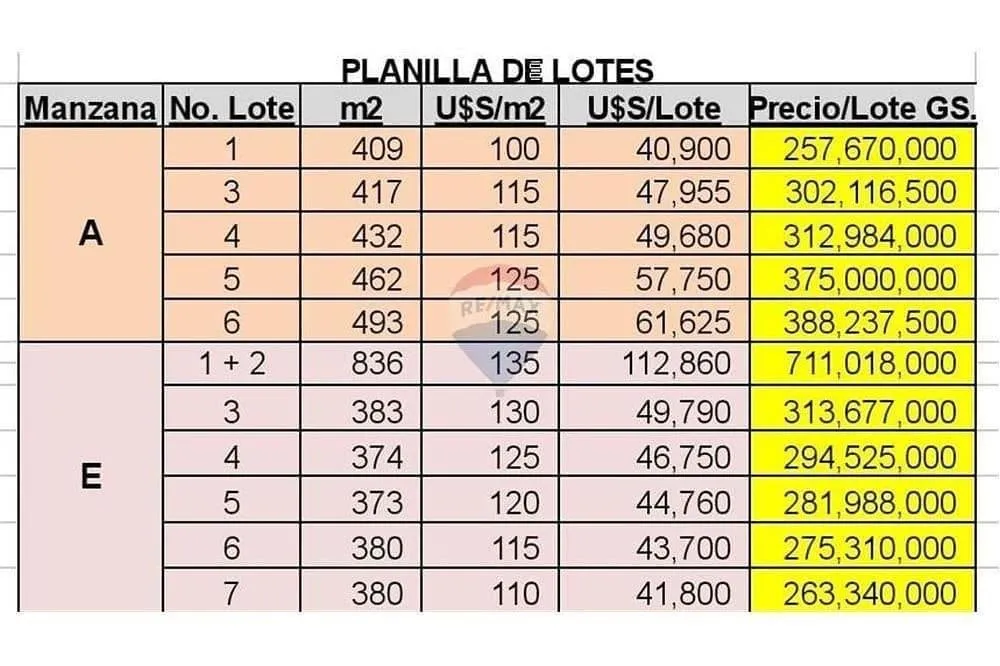The height and width of the screenshot is (666, 1000).
Task: Select the No. Lote column header
Action: [232, 106]
